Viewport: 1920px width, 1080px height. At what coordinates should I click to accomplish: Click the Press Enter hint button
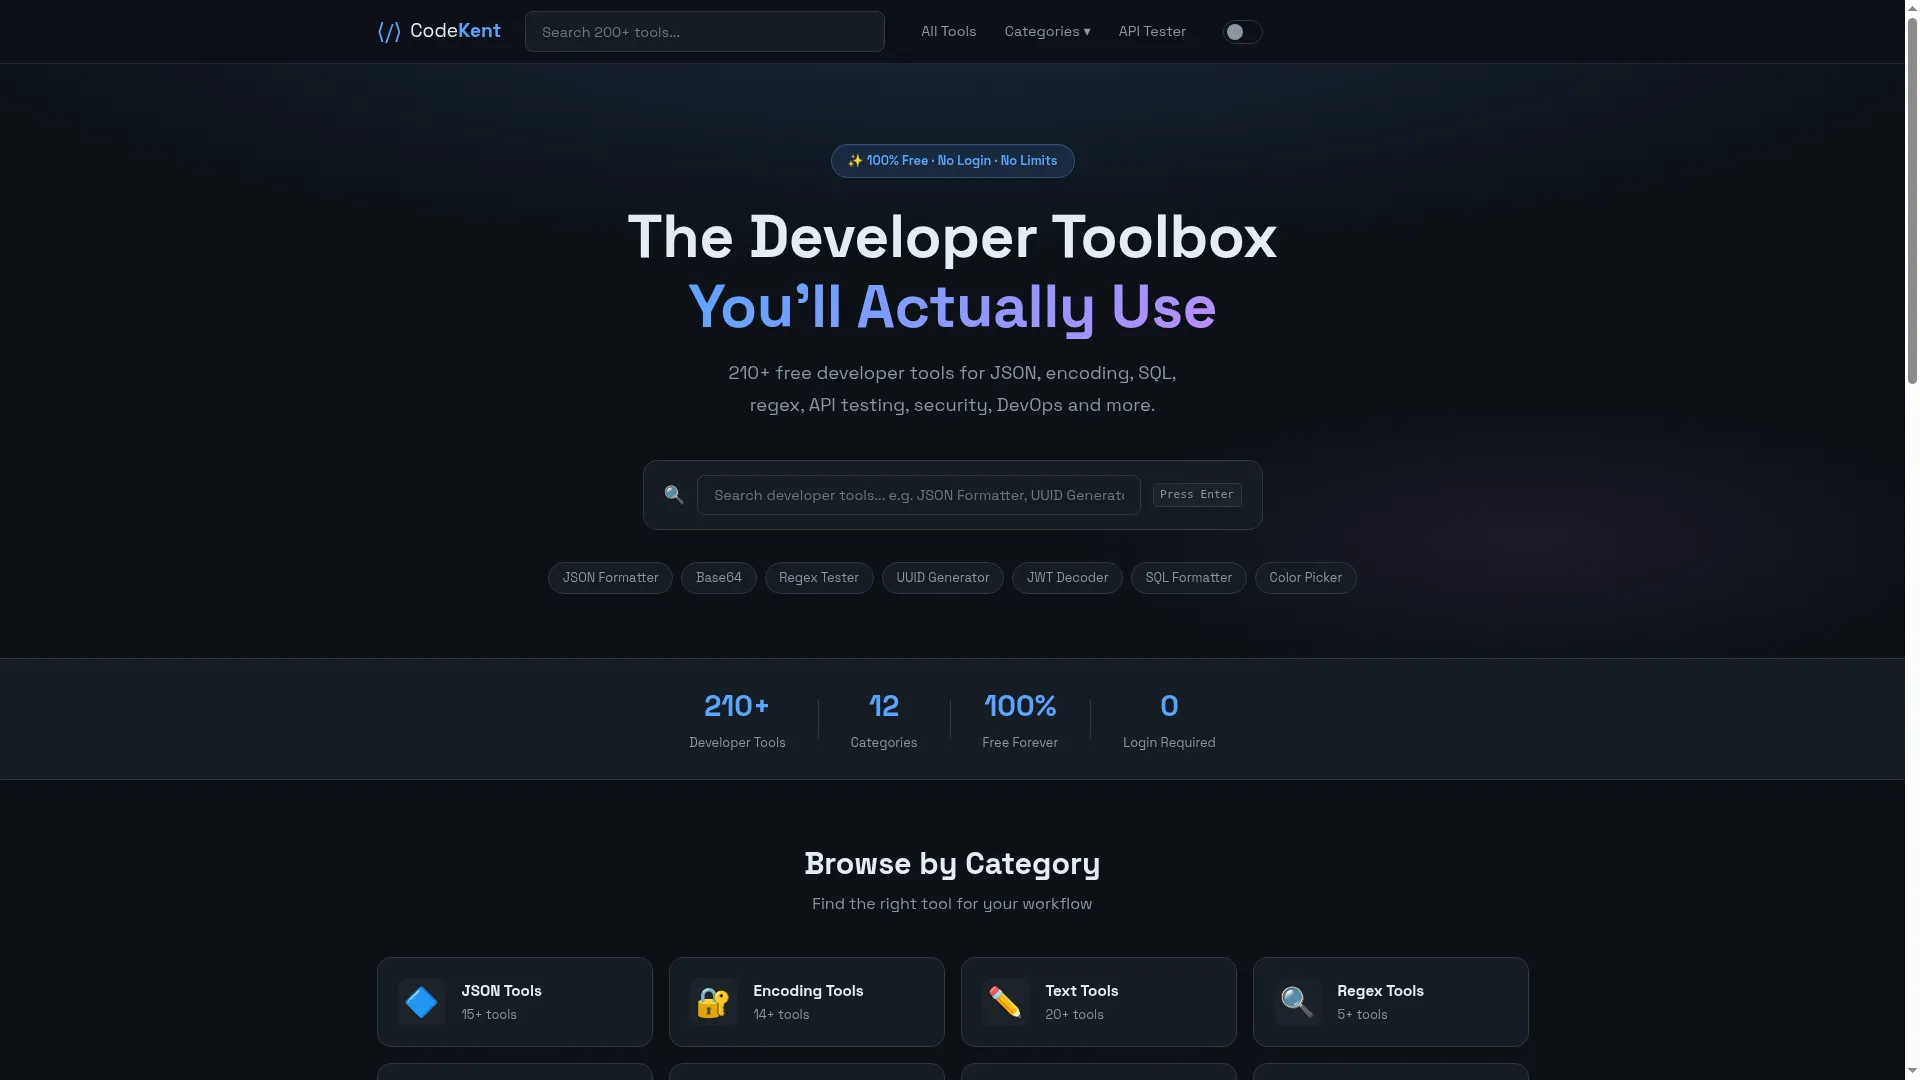(1197, 495)
